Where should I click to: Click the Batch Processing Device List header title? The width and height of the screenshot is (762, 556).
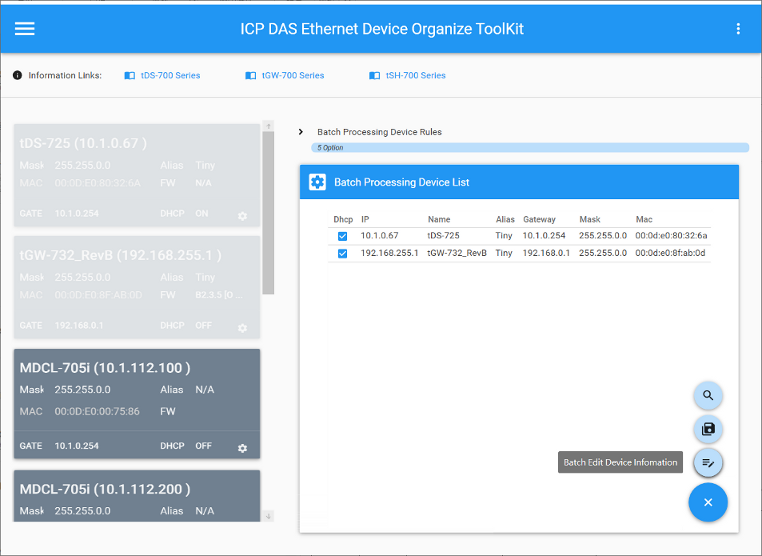[401, 182]
